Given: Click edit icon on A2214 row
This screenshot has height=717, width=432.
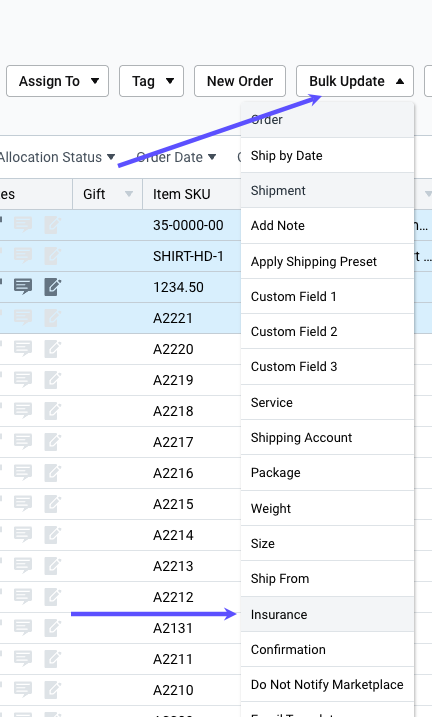Looking at the screenshot, I should [53, 535].
